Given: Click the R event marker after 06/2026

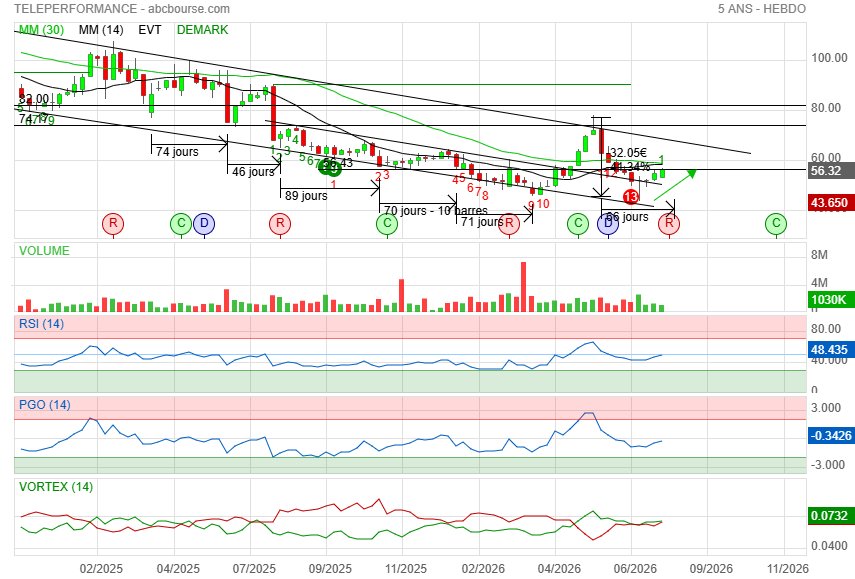Looking at the screenshot, I should coord(669,224).
